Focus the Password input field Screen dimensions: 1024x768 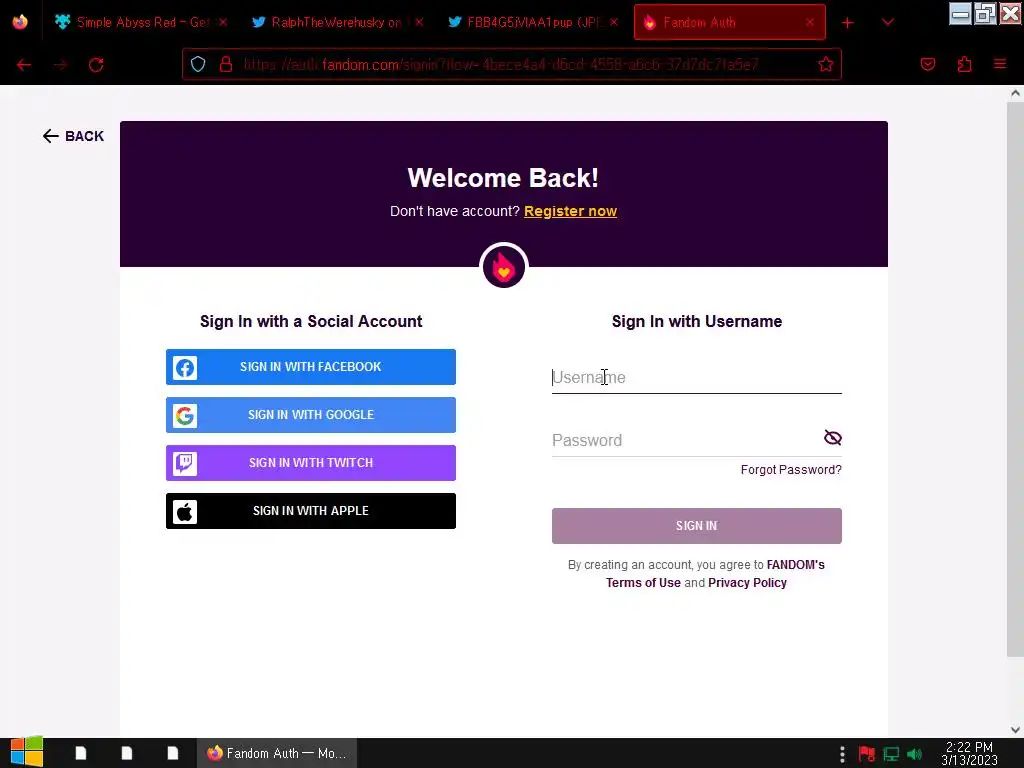point(686,440)
